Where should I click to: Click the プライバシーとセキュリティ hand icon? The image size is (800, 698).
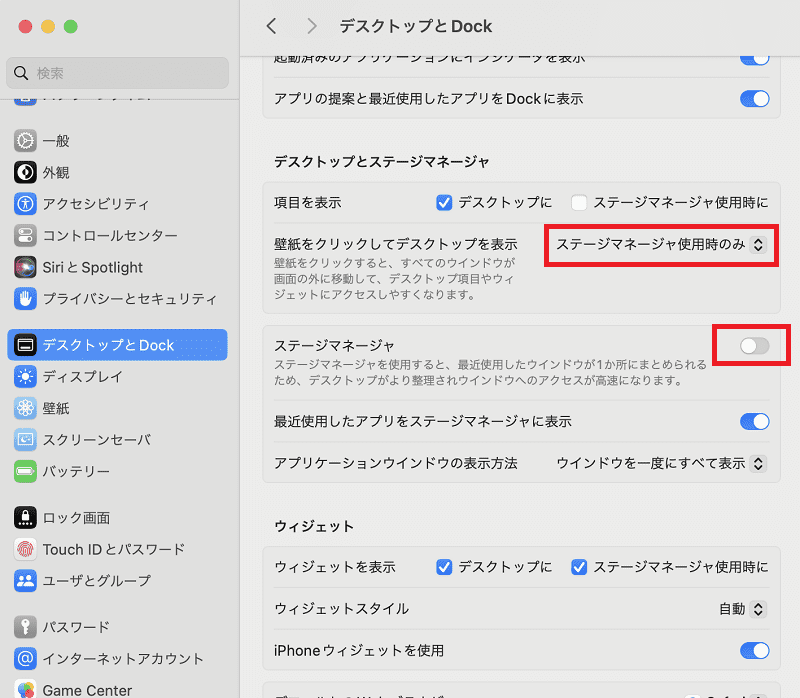pos(25,299)
